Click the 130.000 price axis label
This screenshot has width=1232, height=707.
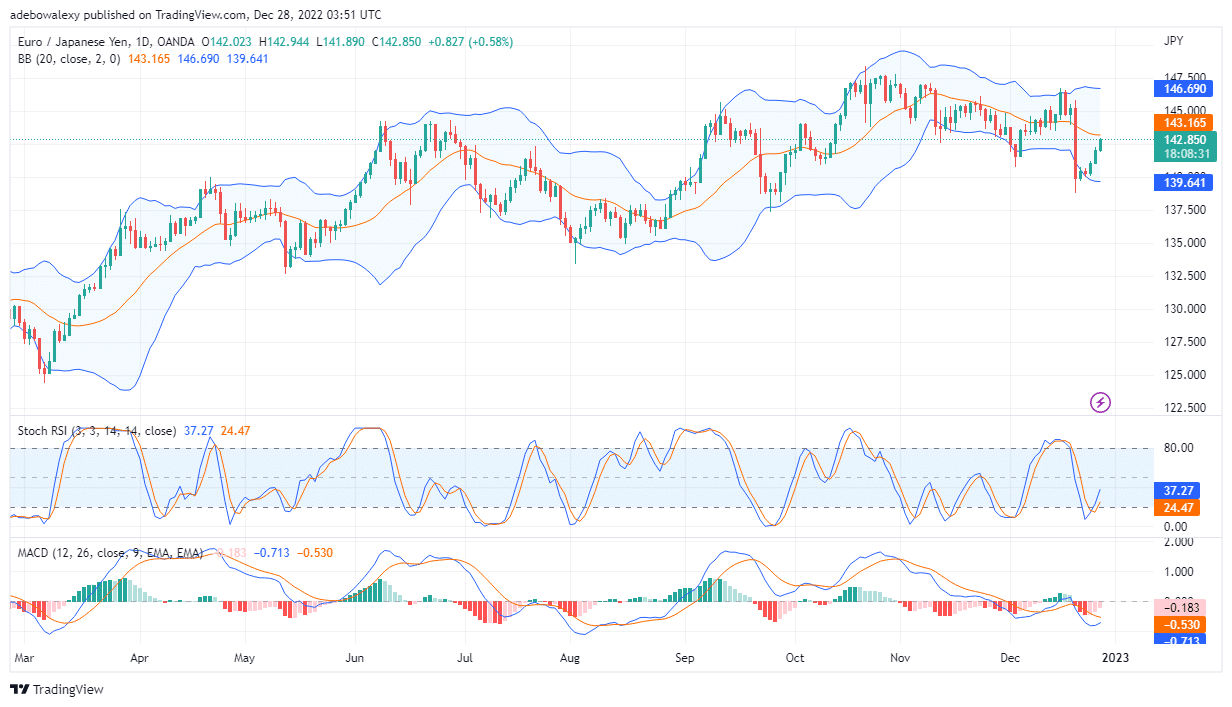pyautogui.click(x=1186, y=308)
